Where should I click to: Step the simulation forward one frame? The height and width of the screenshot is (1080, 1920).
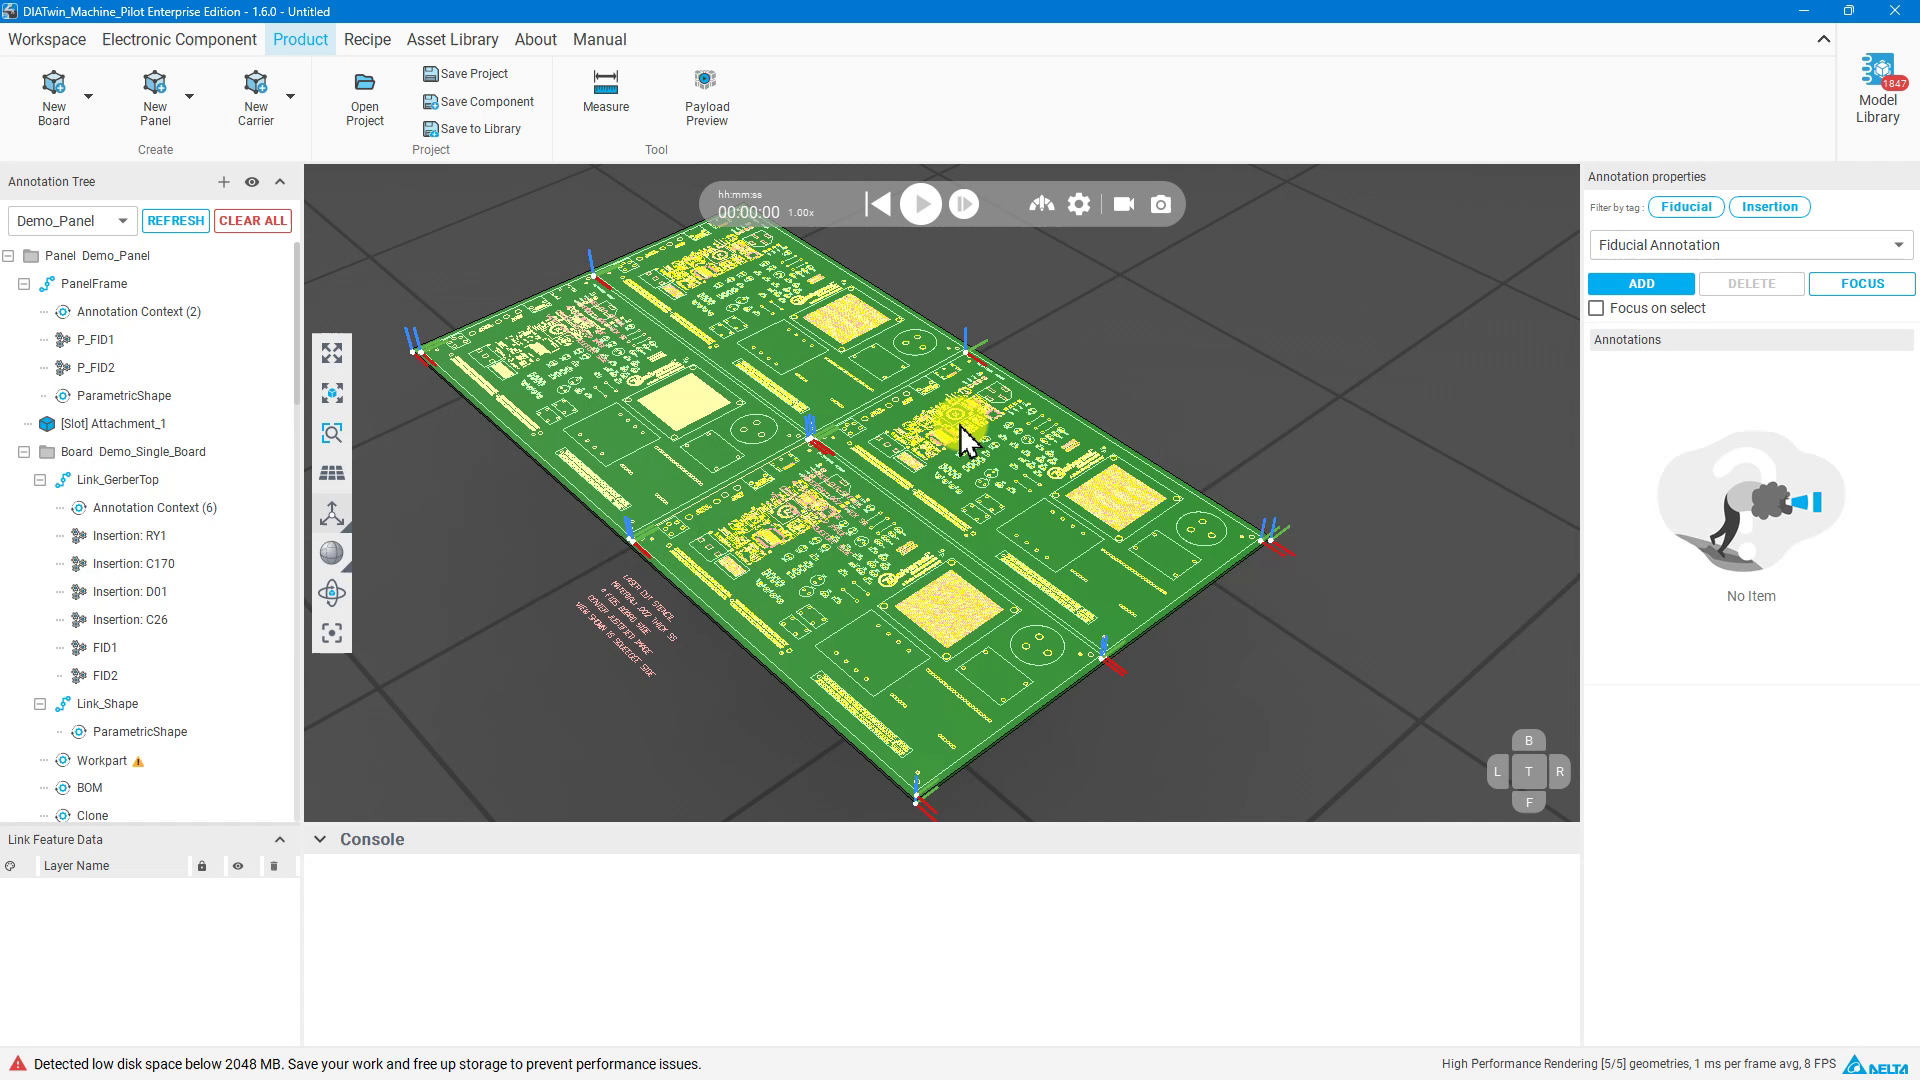pos(964,204)
